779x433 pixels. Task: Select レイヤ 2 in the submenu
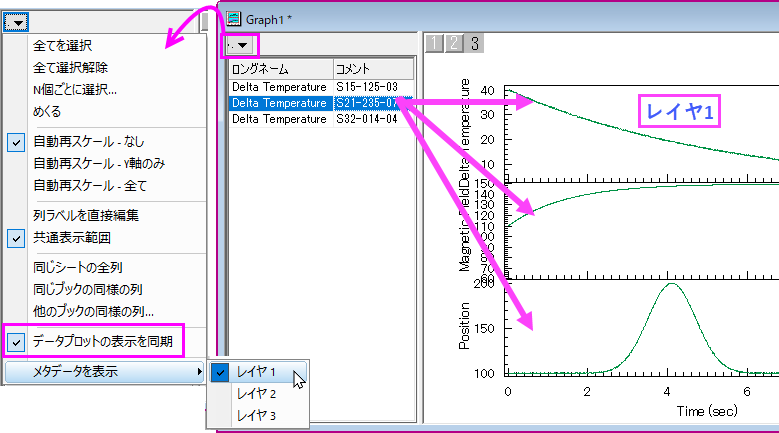[258, 394]
